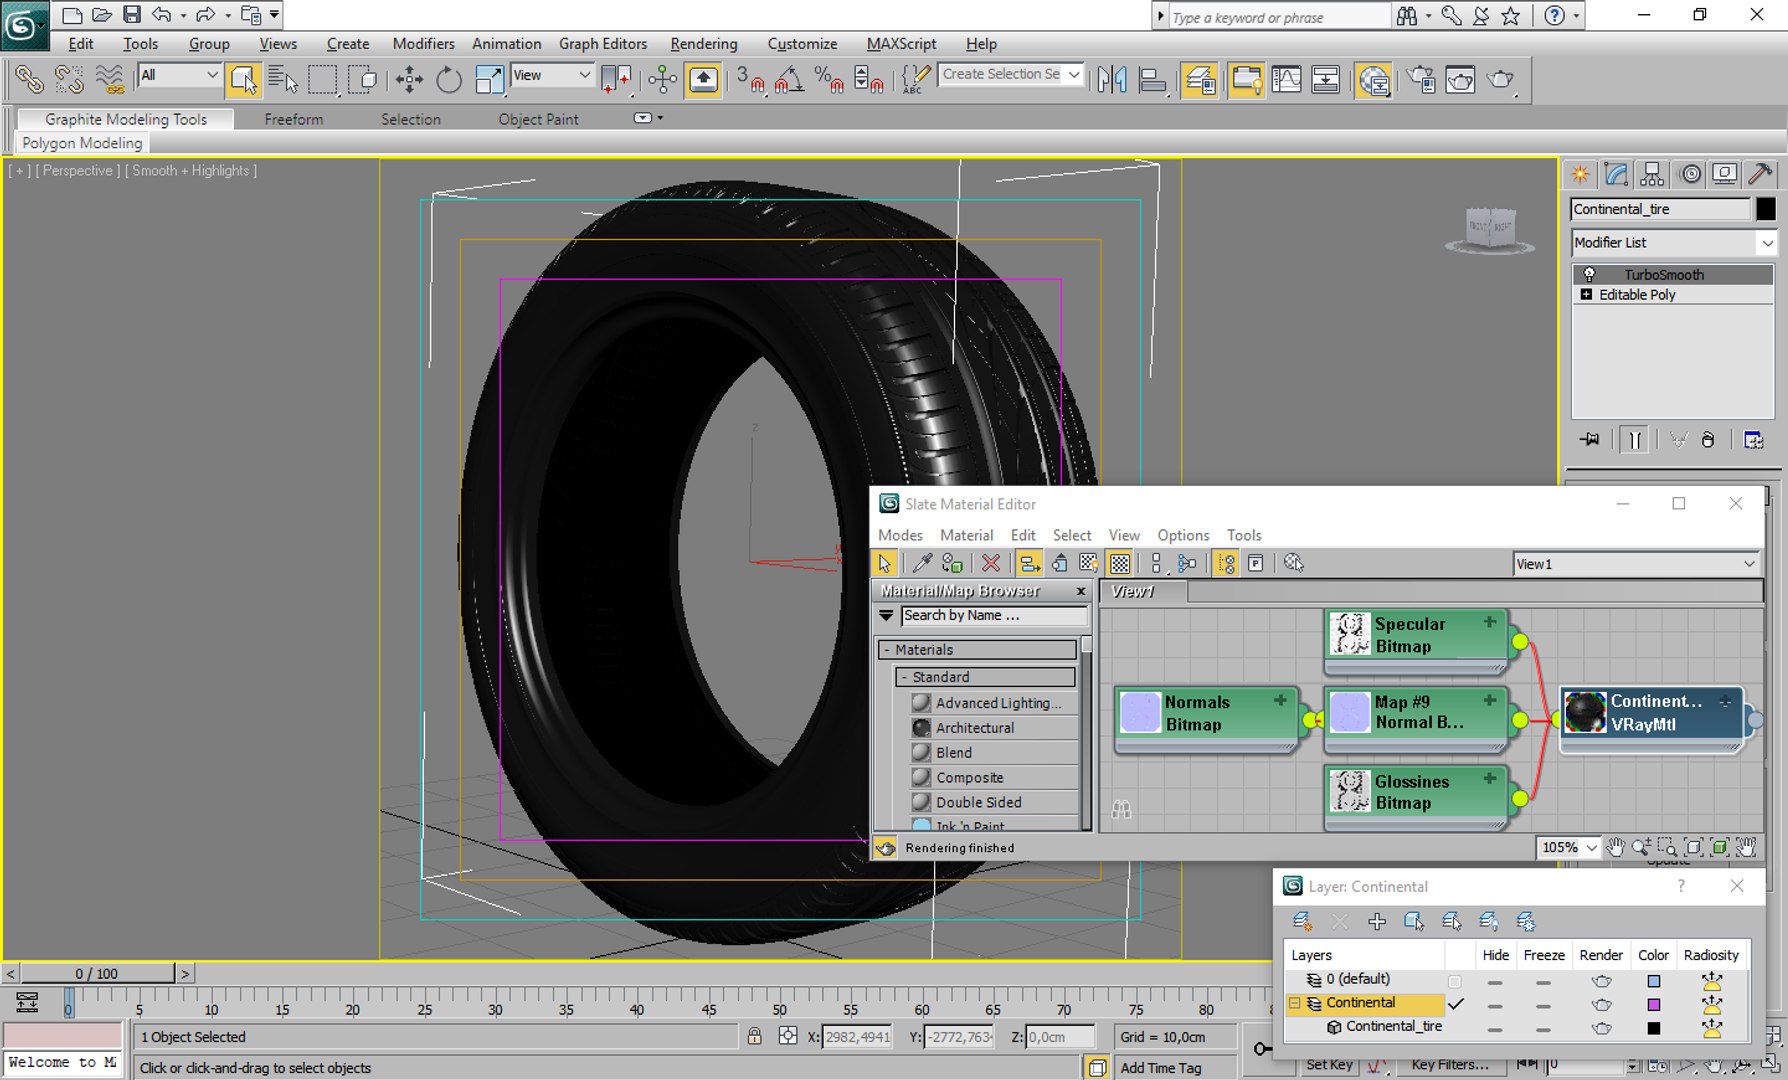Image resolution: width=1788 pixels, height=1080 pixels.
Task: Click magenta color swatch for Continental layer
Action: 1654,1005
